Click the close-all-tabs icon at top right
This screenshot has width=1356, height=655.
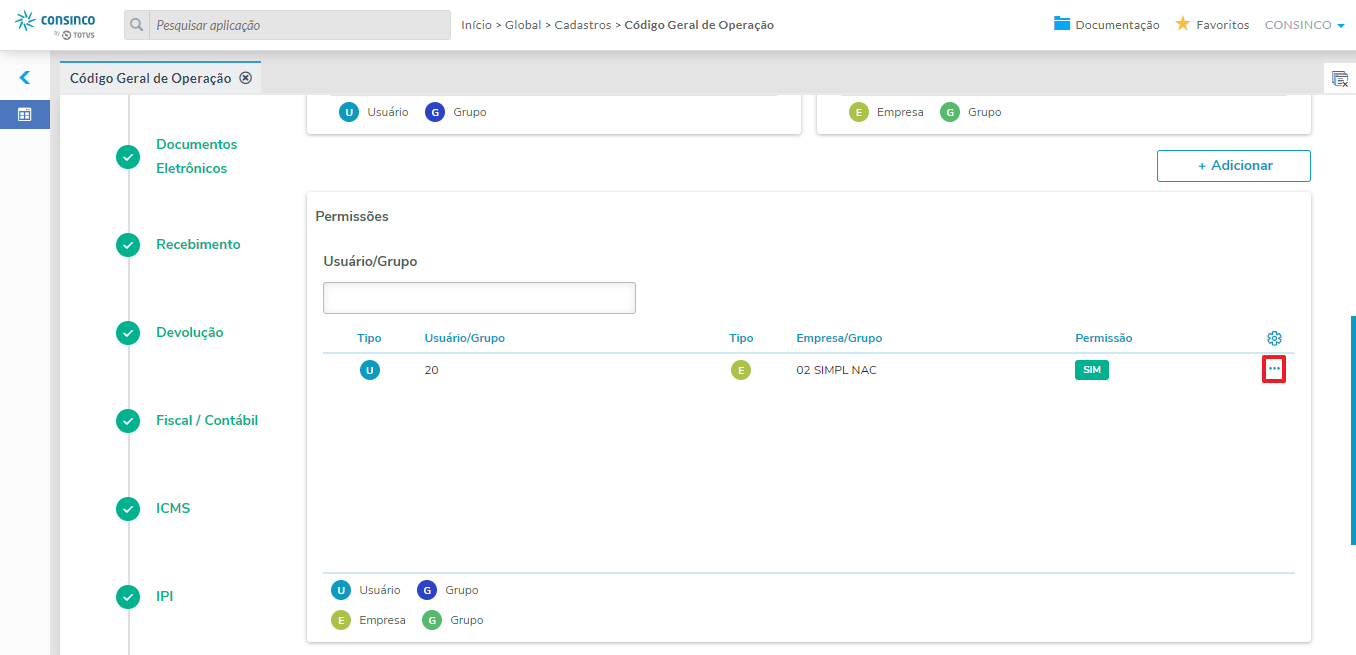1340,78
